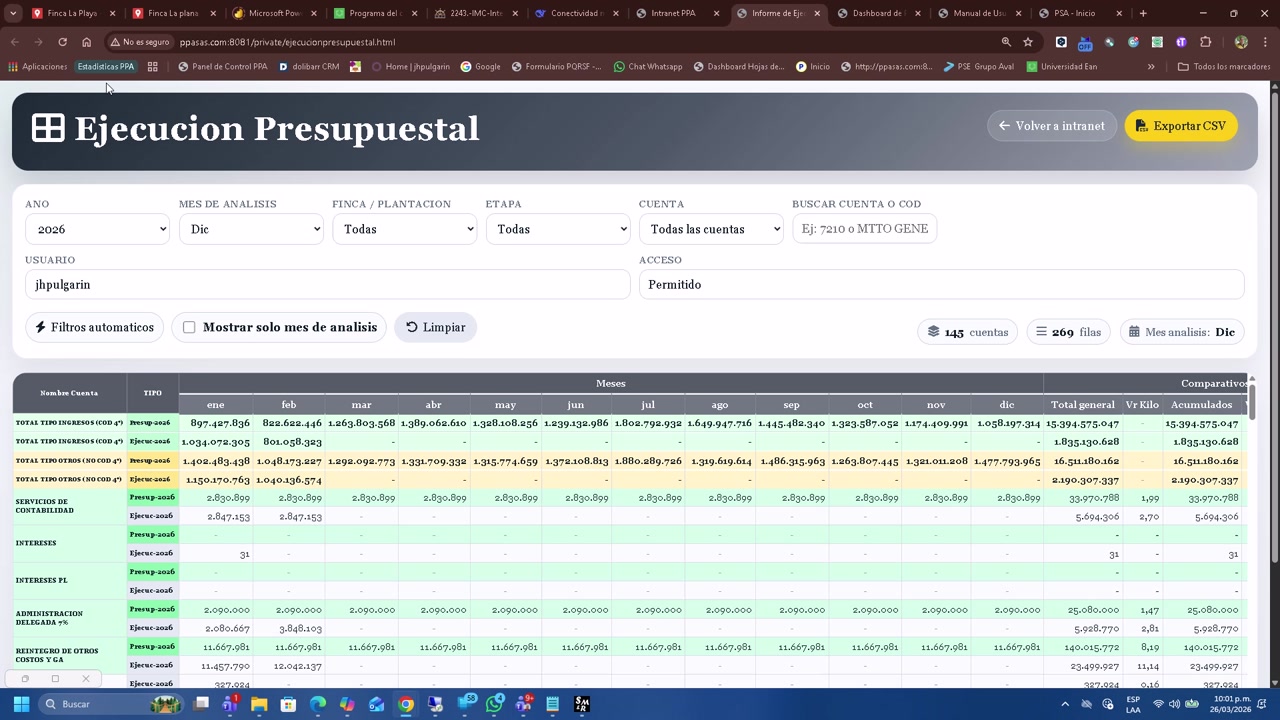Open the browser zoom magnifier icon
This screenshot has width=1280, height=720.
[1006, 42]
